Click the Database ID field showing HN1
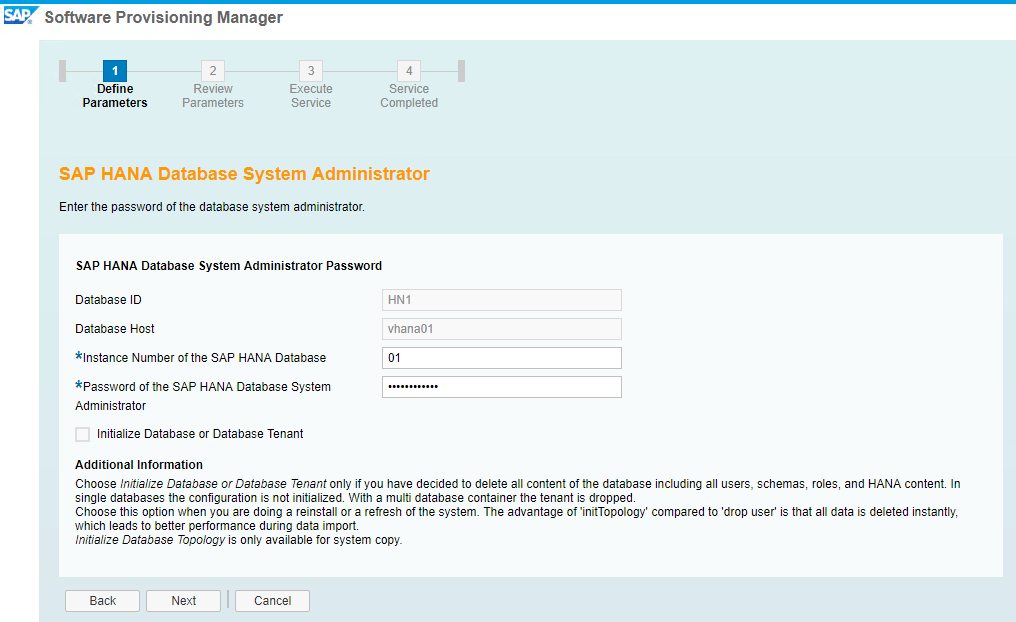This screenshot has height=622, width=1016. [x=502, y=300]
